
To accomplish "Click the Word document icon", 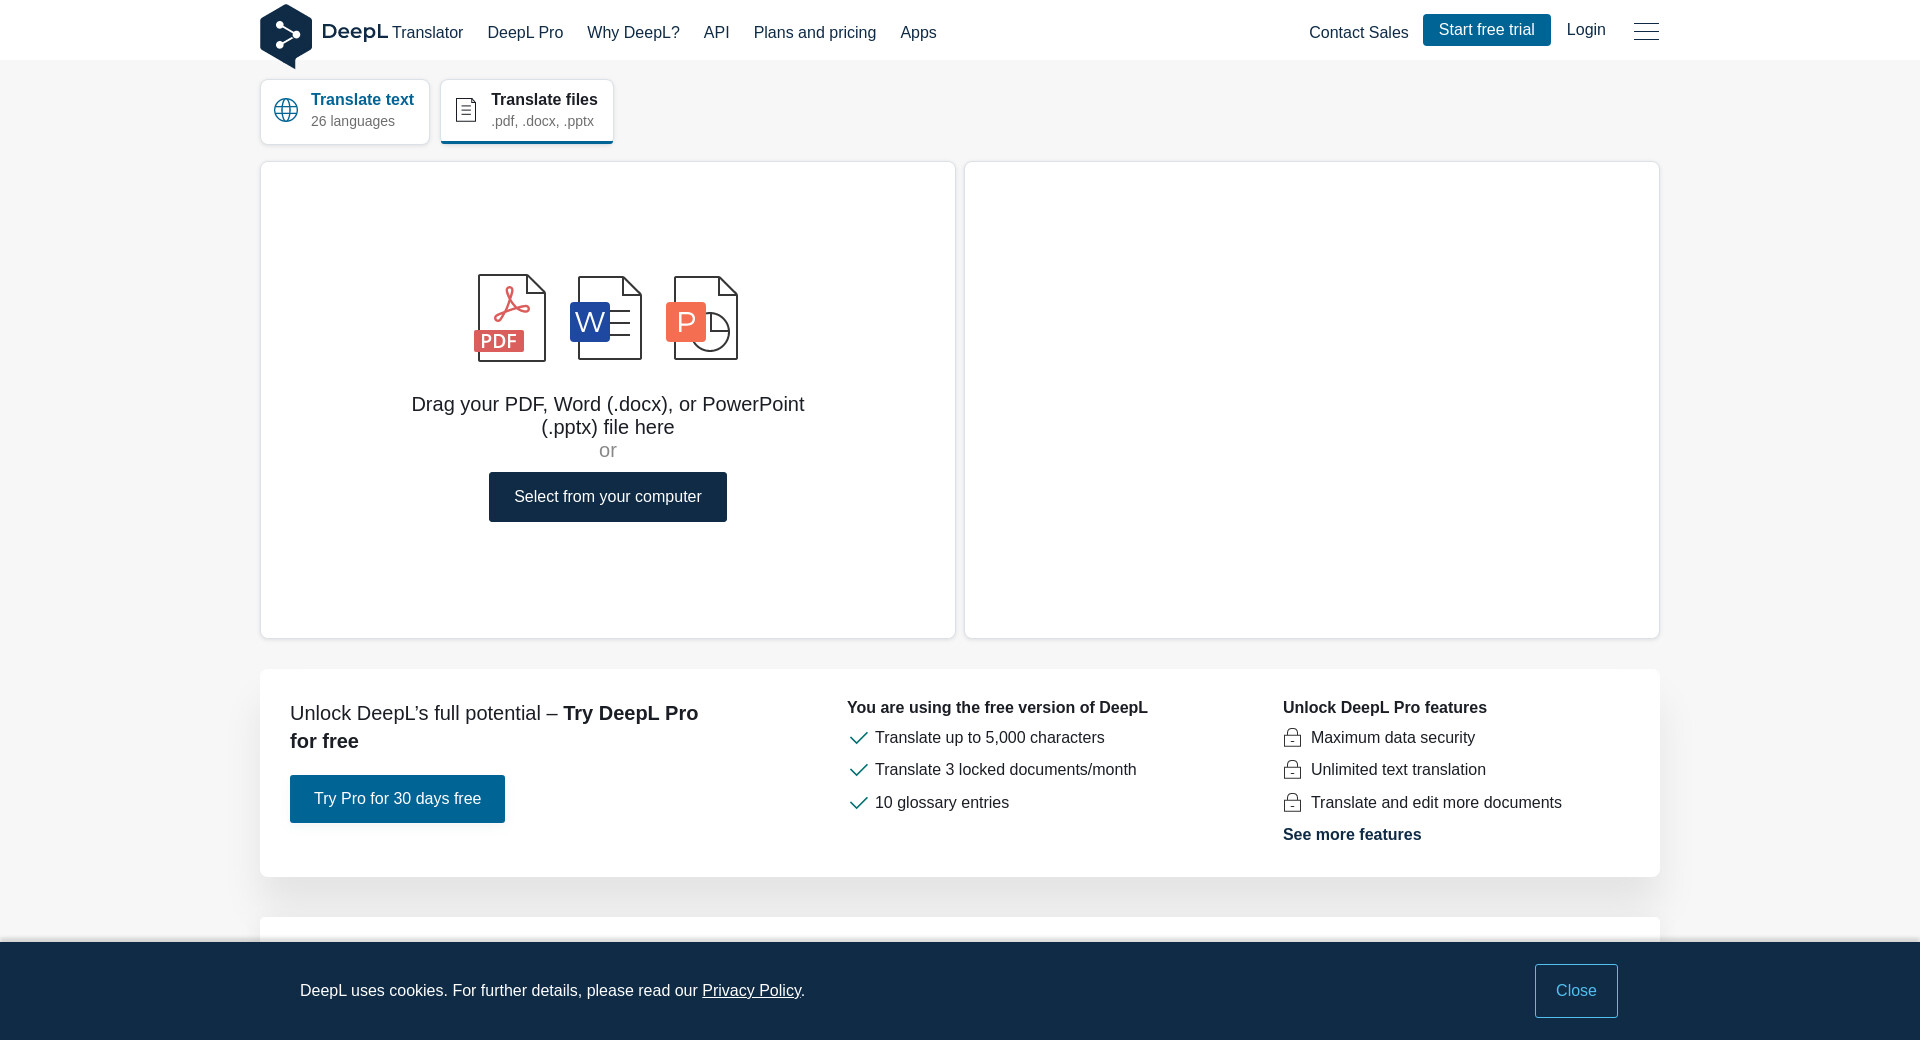I will (x=606, y=318).
